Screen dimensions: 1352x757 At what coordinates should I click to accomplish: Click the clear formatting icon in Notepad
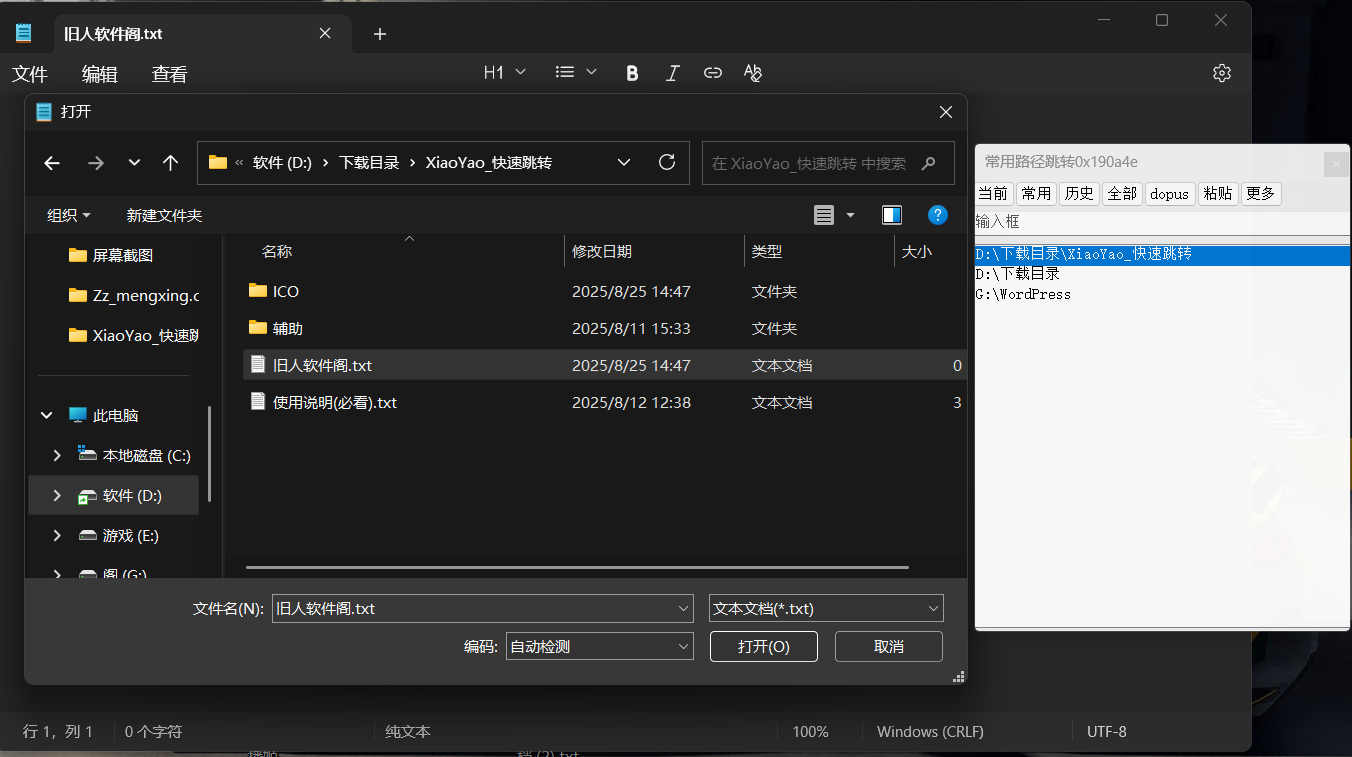pos(753,73)
